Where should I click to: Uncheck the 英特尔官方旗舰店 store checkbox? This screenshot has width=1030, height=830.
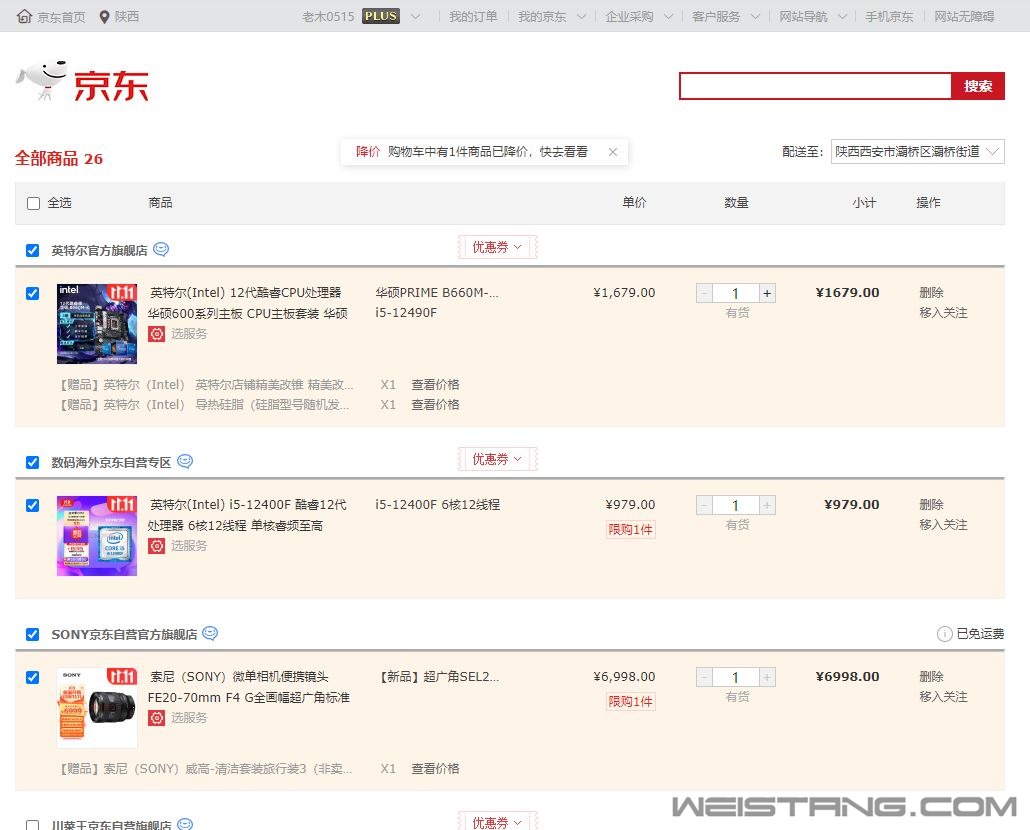[32, 250]
